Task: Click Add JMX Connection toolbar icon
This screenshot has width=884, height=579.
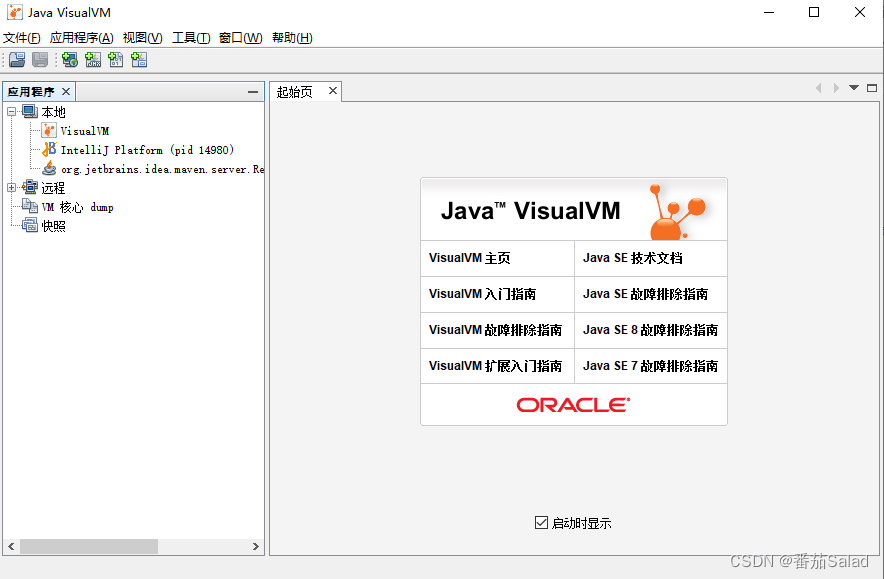Action: point(92,59)
